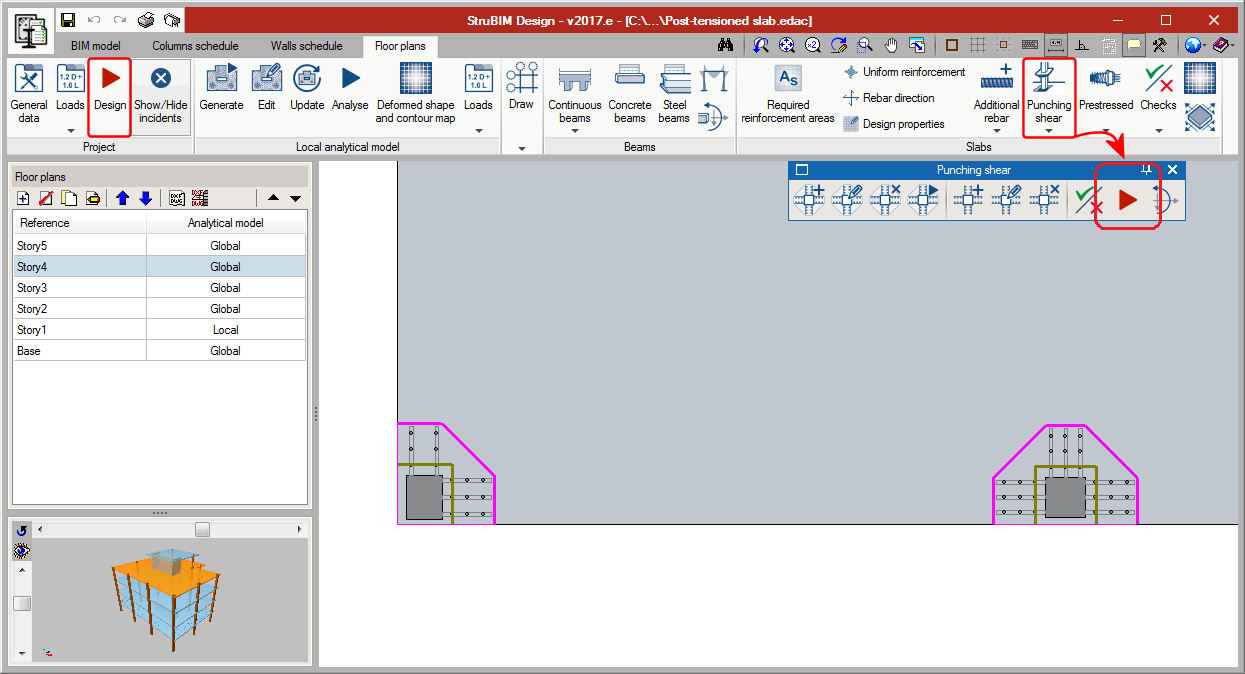Pin the Punching shear floating panel
Viewport: 1245px width, 674px height.
tap(1147, 170)
